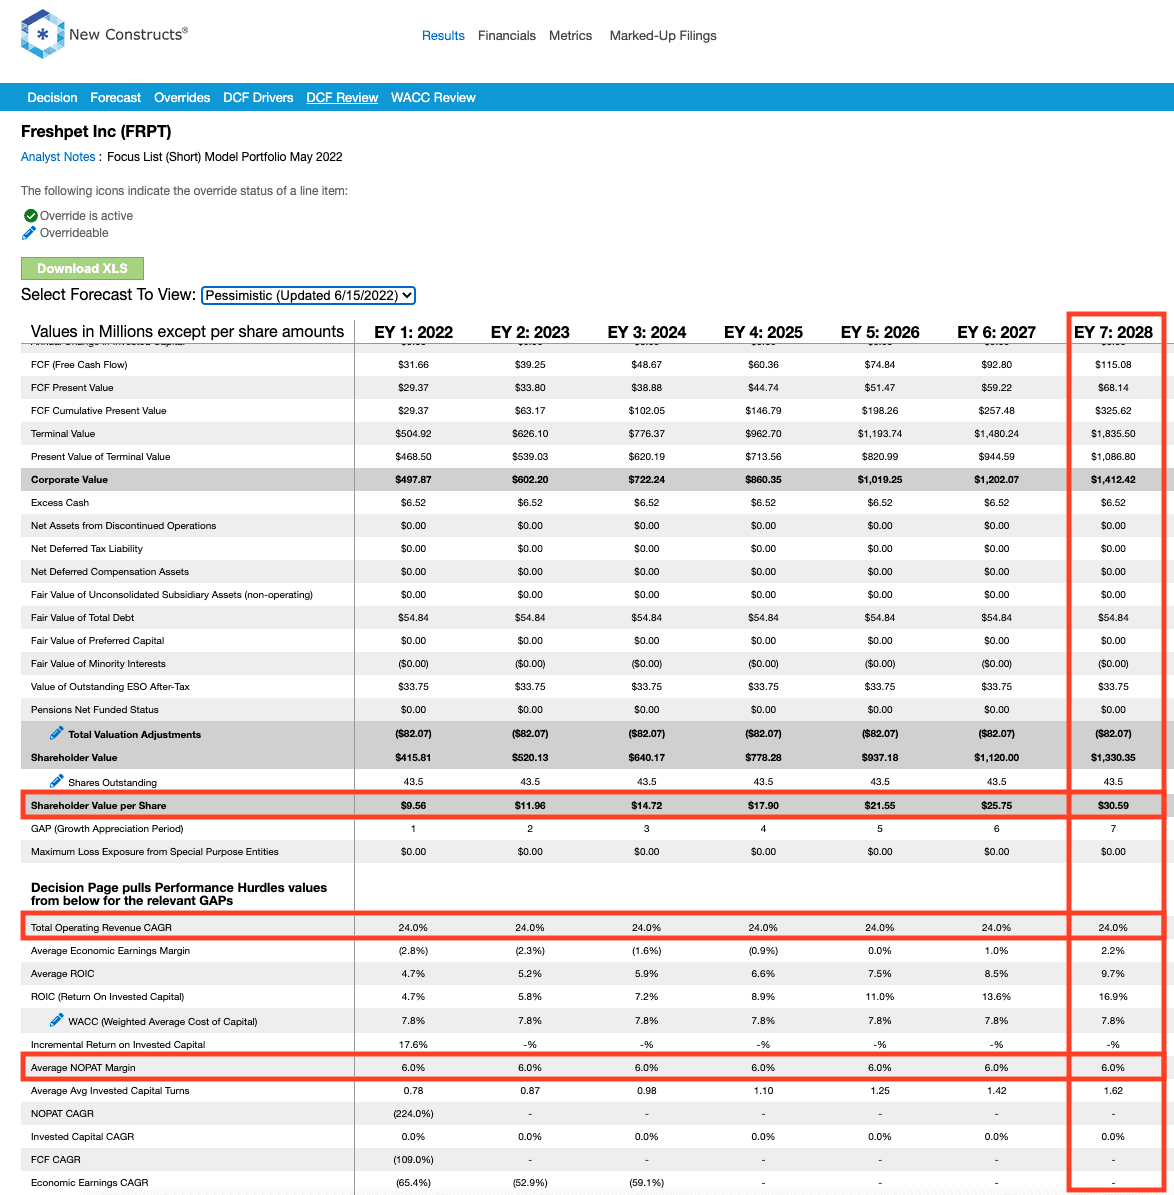Click the Shareholder Value per Share label
This screenshot has width=1174, height=1195.
tap(98, 806)
